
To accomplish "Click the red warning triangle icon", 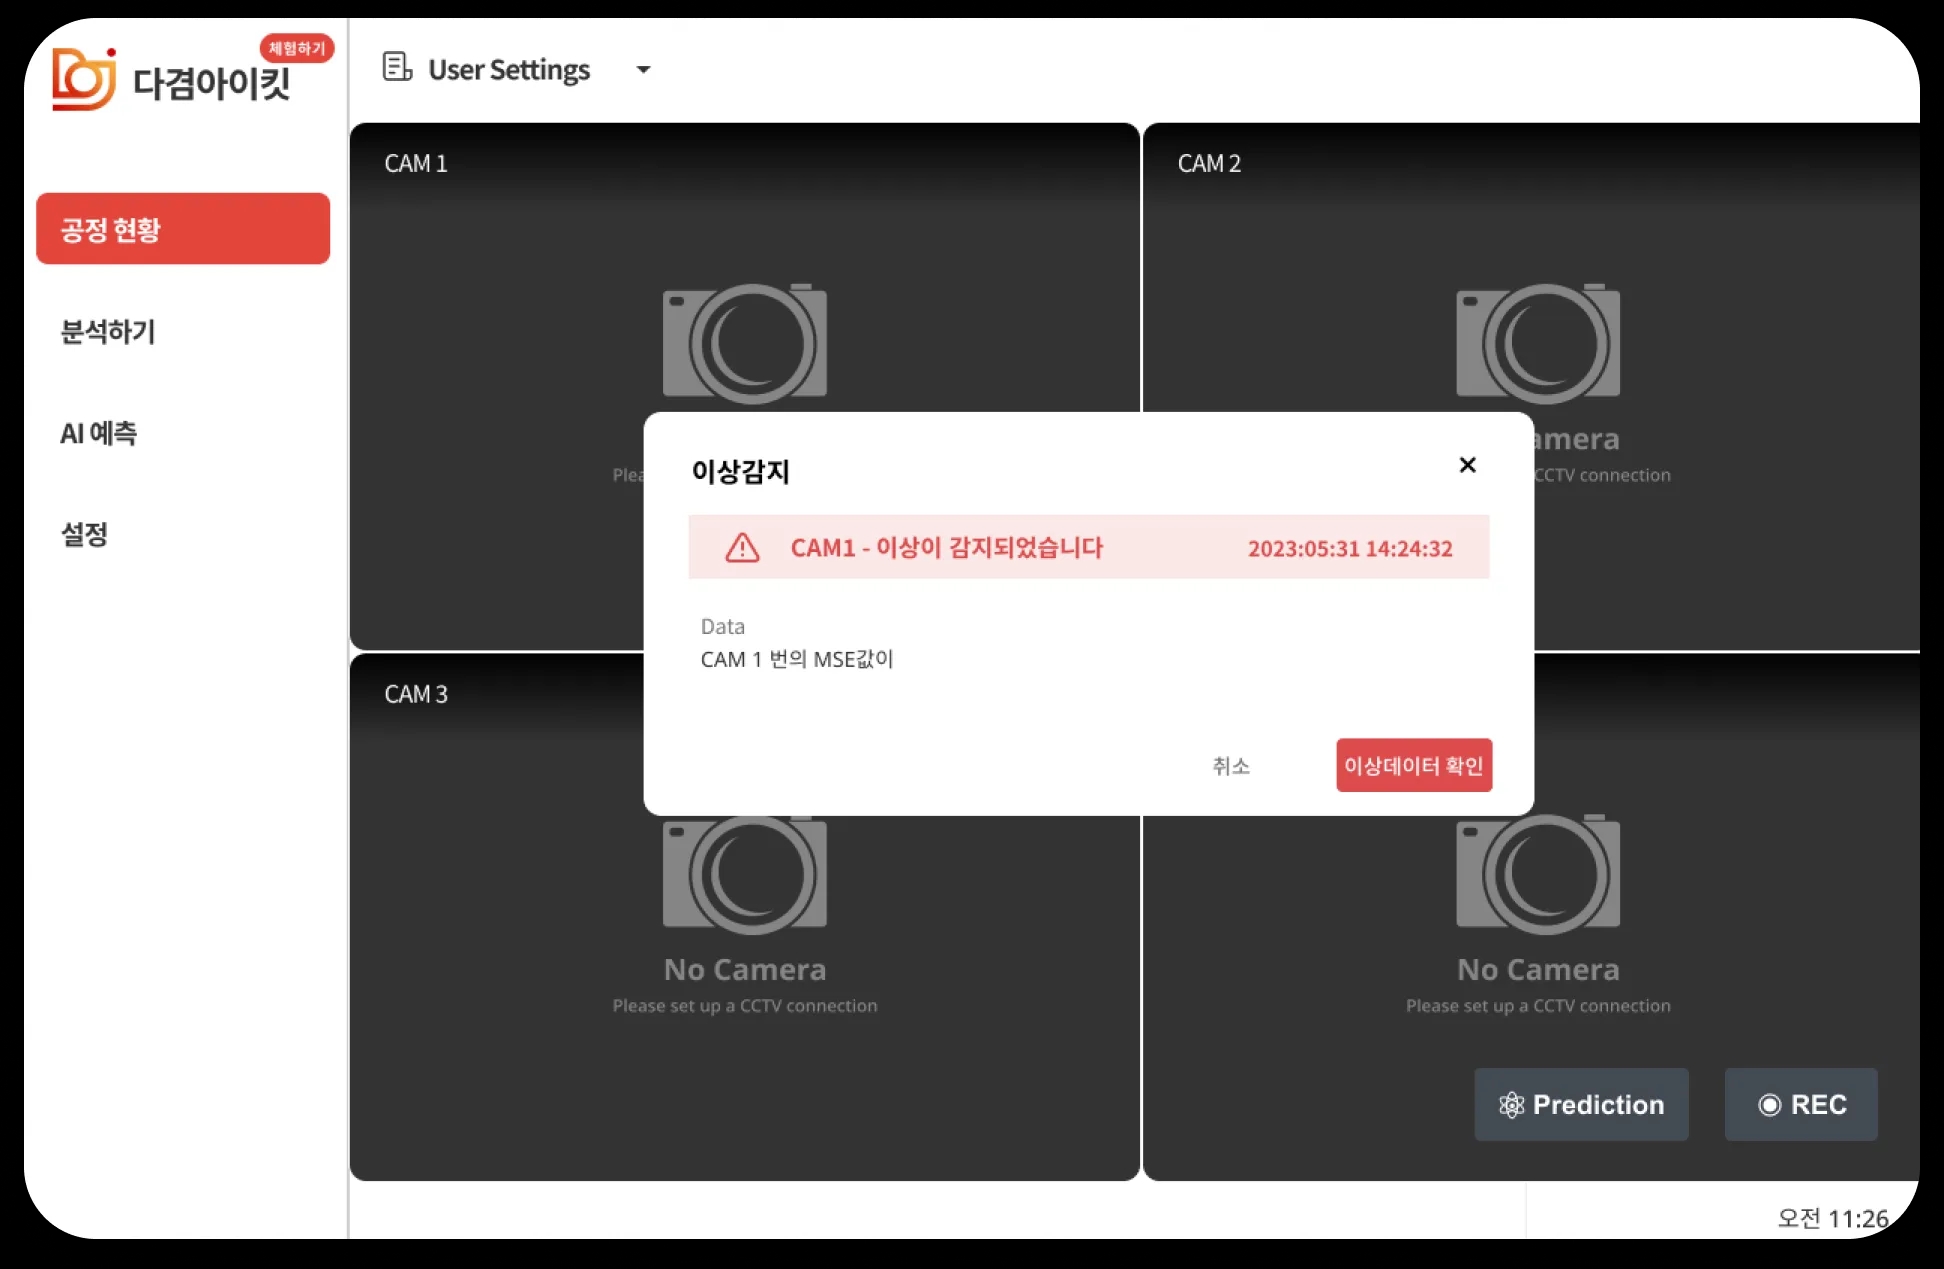I will coord(742,547).
